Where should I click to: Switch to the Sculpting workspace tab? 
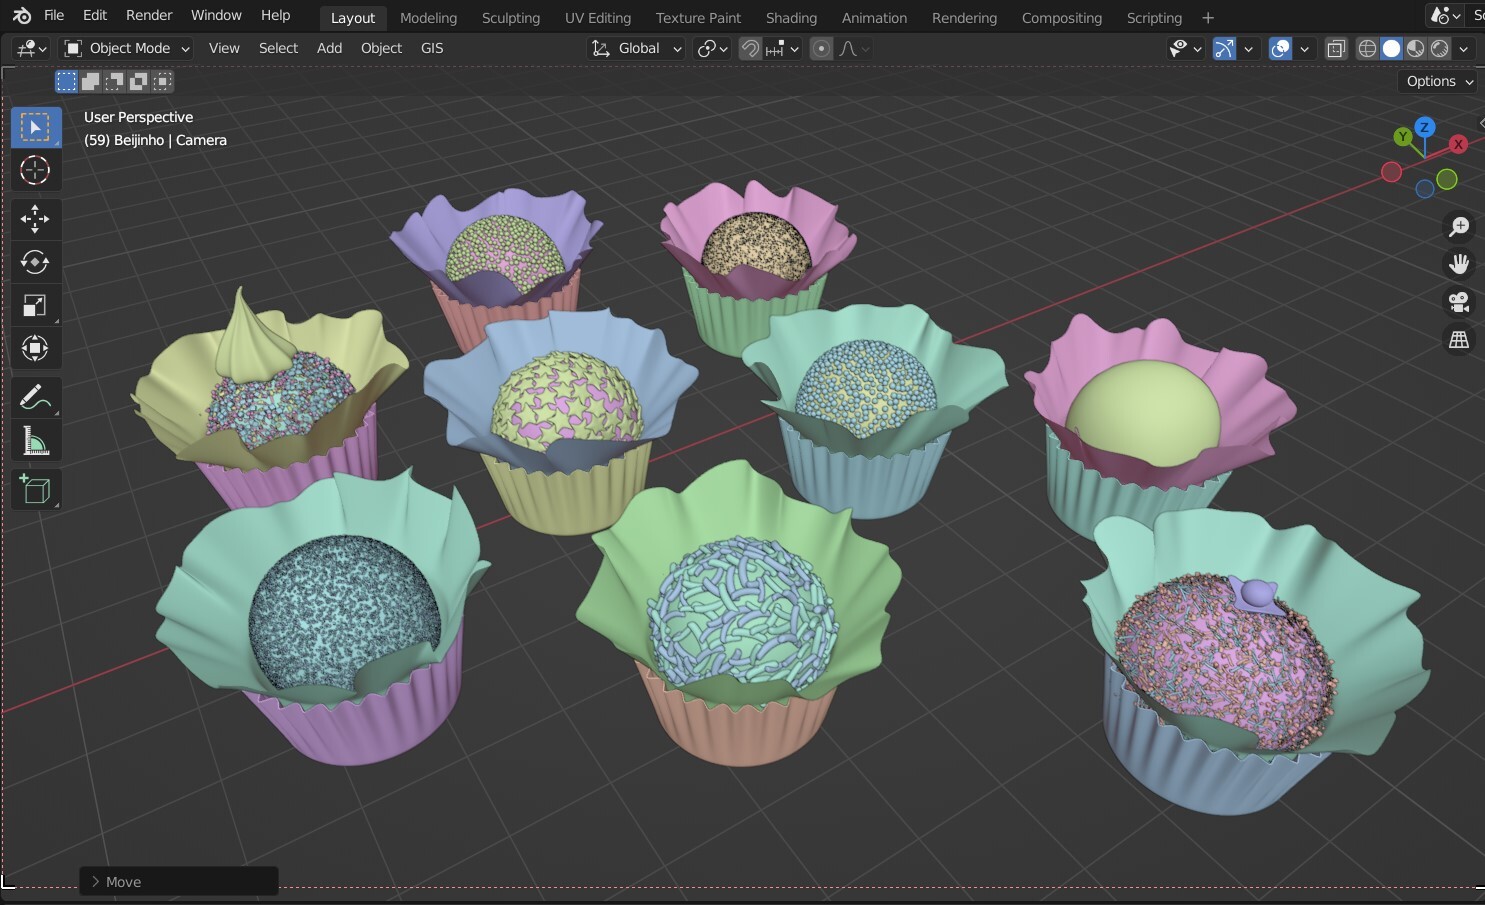510,18
